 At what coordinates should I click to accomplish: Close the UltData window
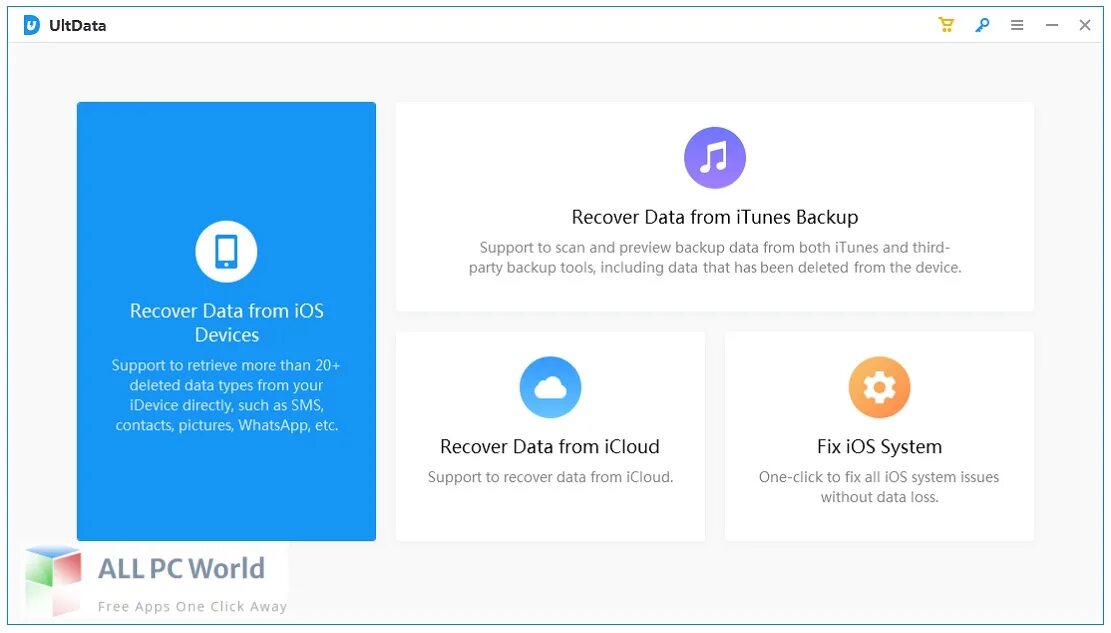pos(1085,25)
